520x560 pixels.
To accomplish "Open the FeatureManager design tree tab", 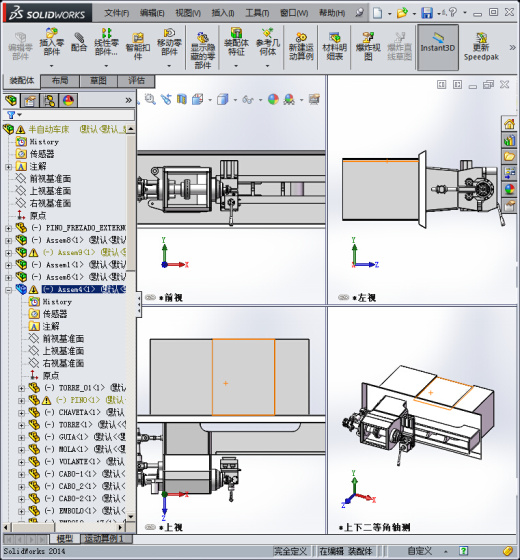I will pos(11,100).
